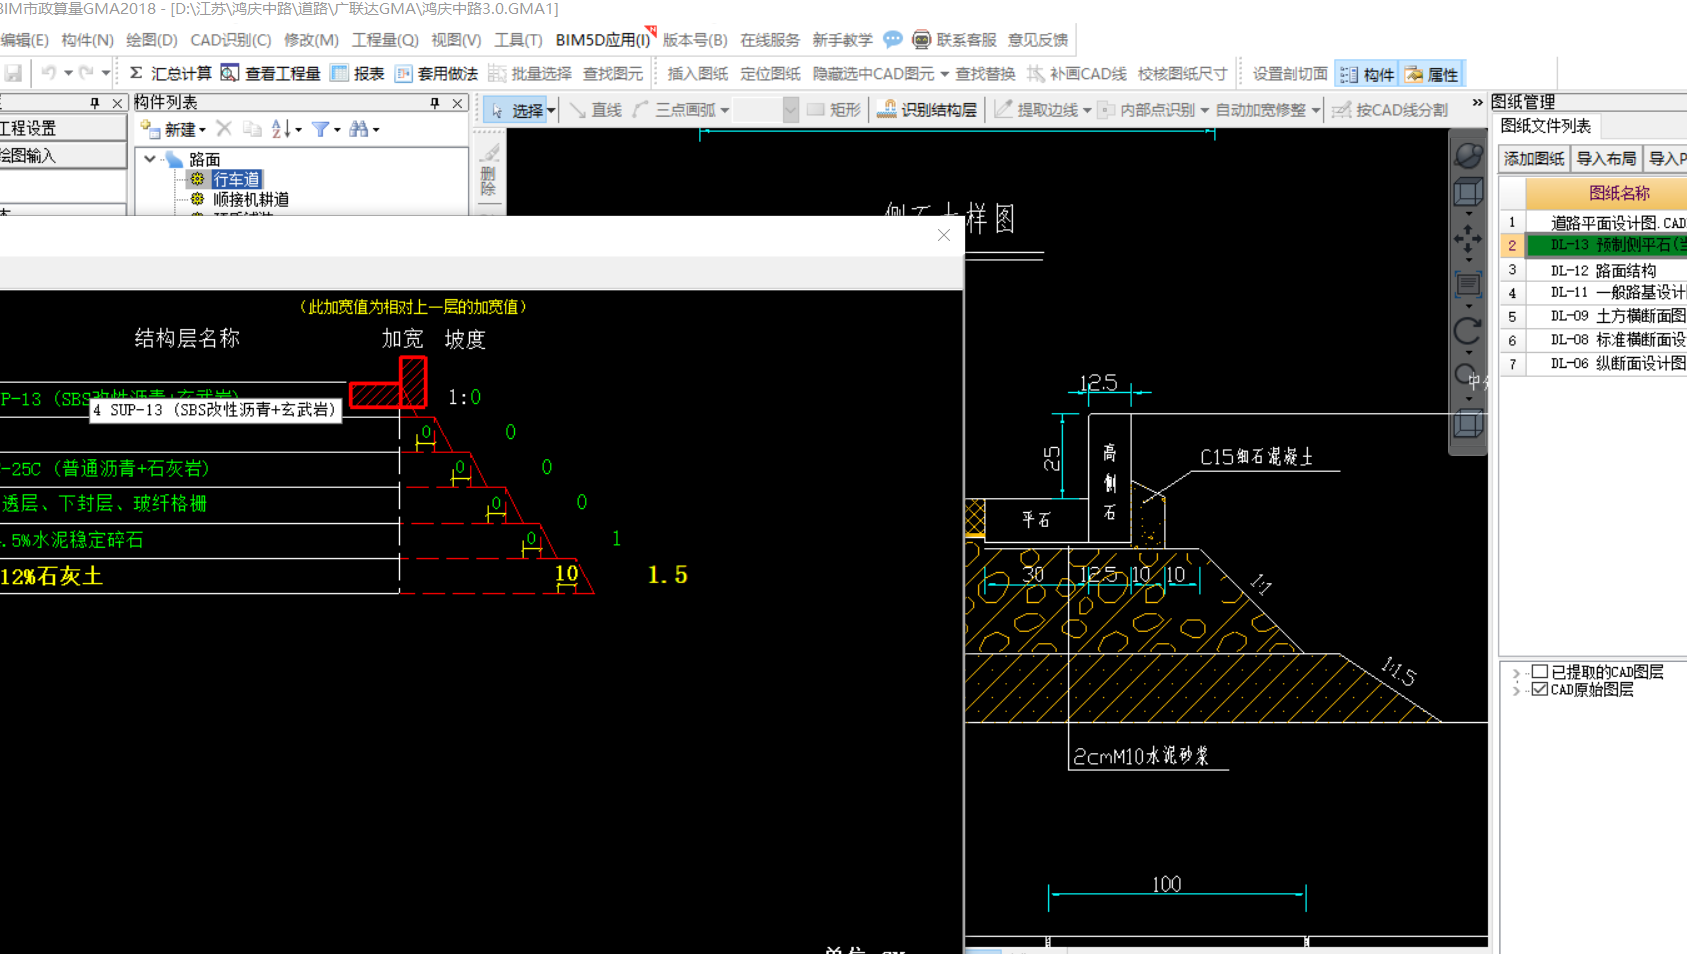Open the 构件(N) menu
Viewport: 1687px width, 954px height.
(87, 40)
